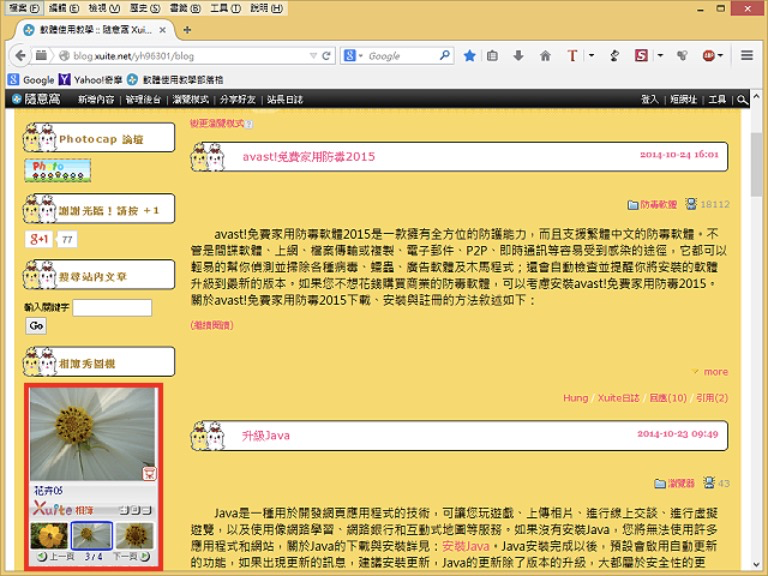Click 登入 in the black bar

tap(649, 100)
